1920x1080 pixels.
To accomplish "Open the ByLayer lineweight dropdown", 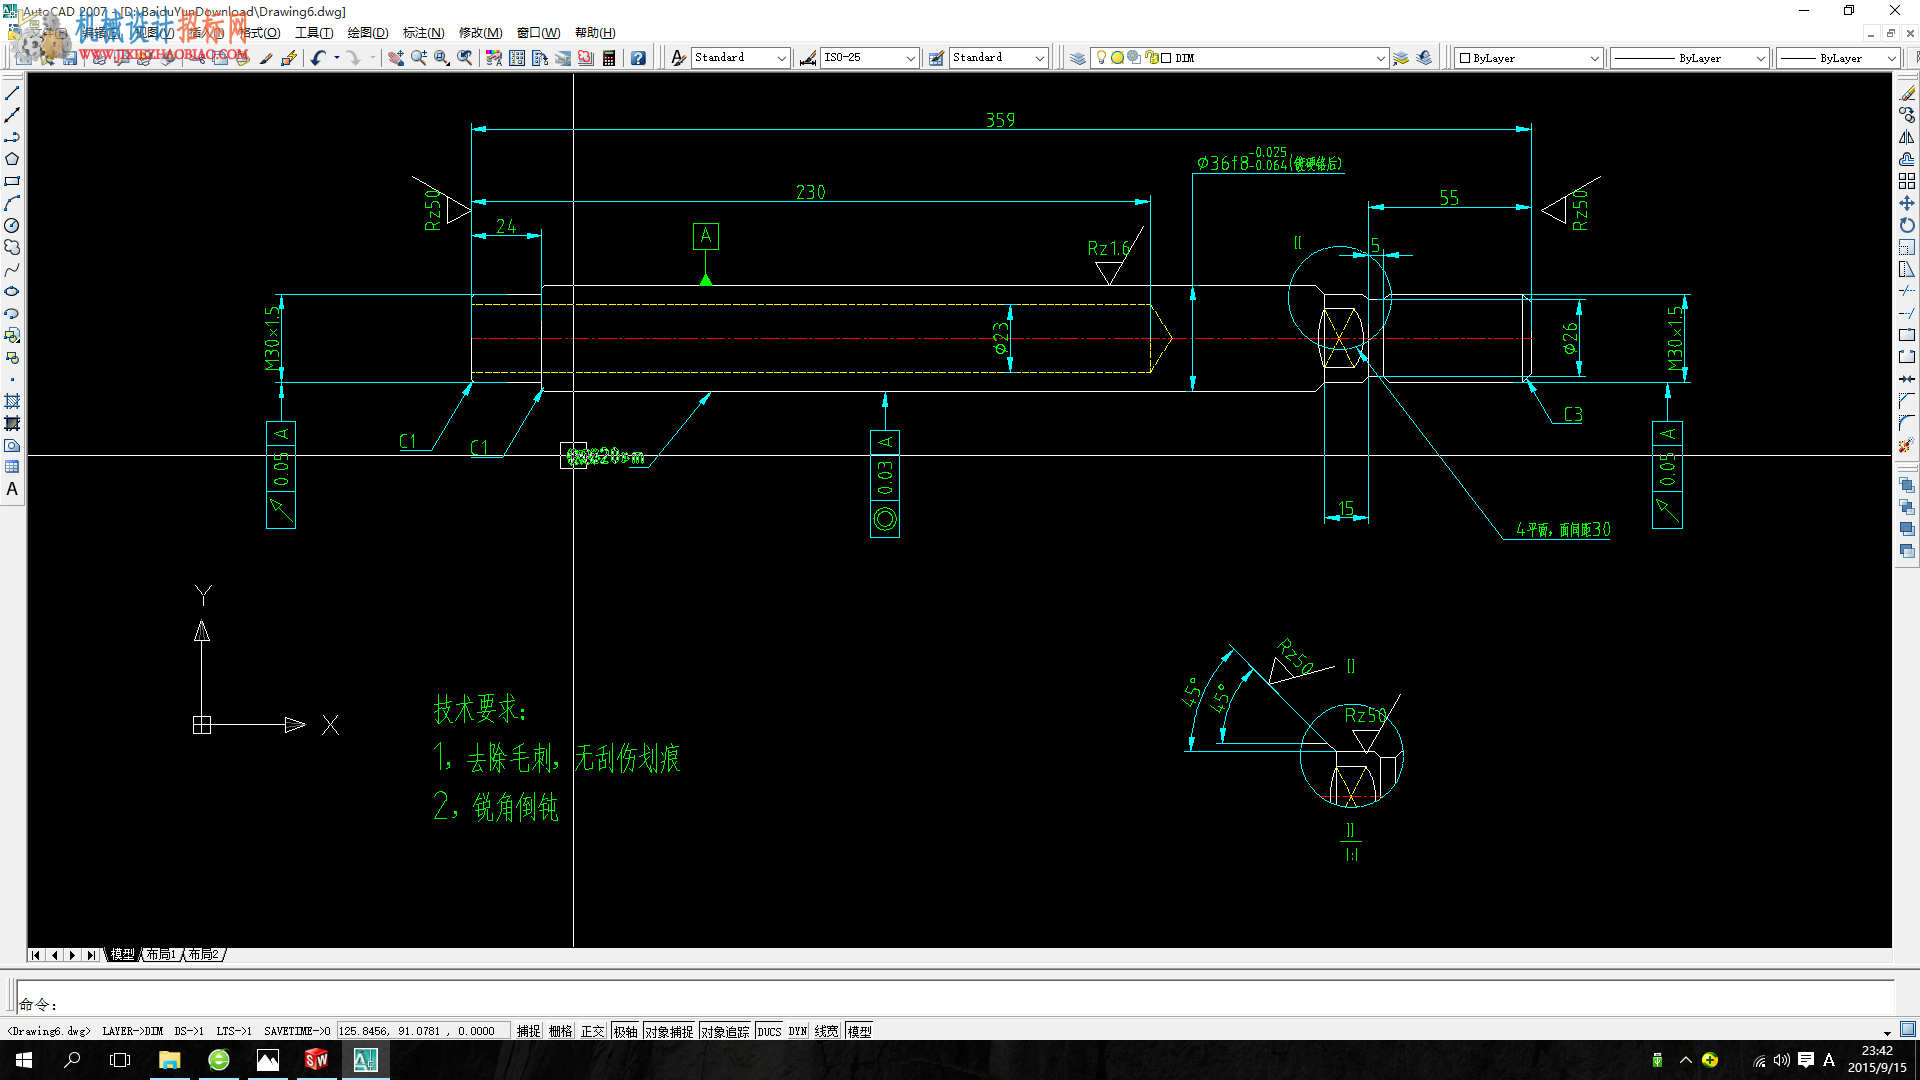I will point(1838,58).
